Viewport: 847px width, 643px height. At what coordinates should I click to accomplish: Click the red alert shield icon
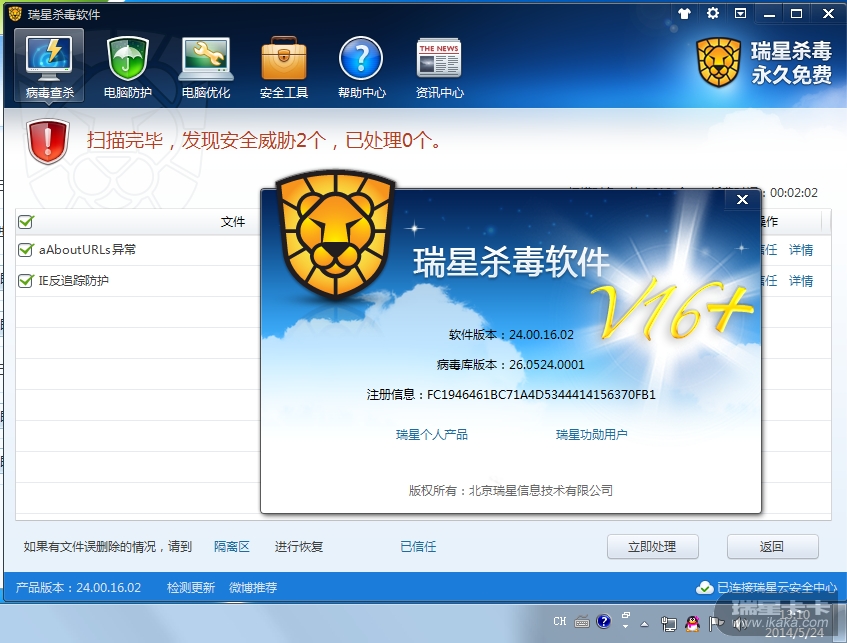tap(48, 142)
